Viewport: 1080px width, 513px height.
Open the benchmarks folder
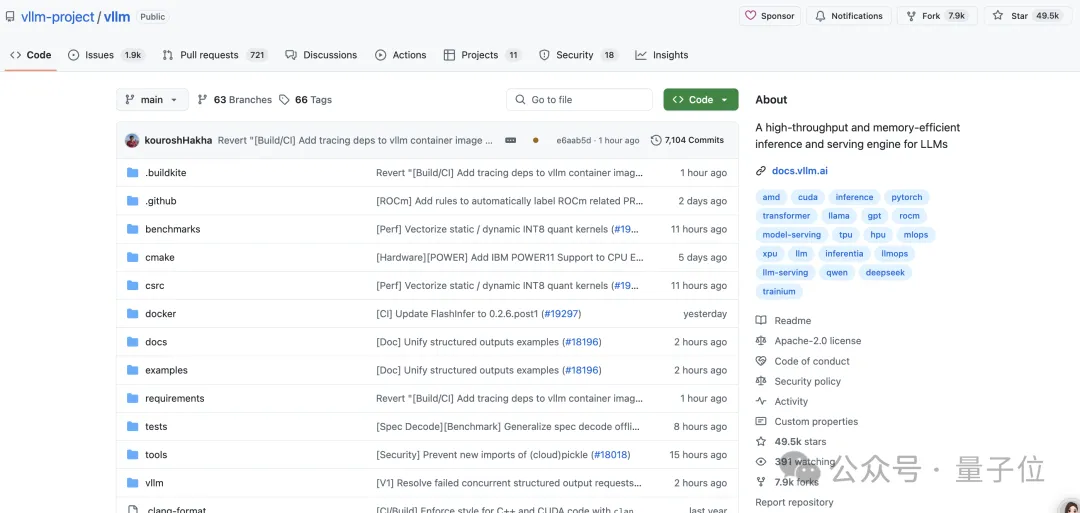tap(172, 229)
